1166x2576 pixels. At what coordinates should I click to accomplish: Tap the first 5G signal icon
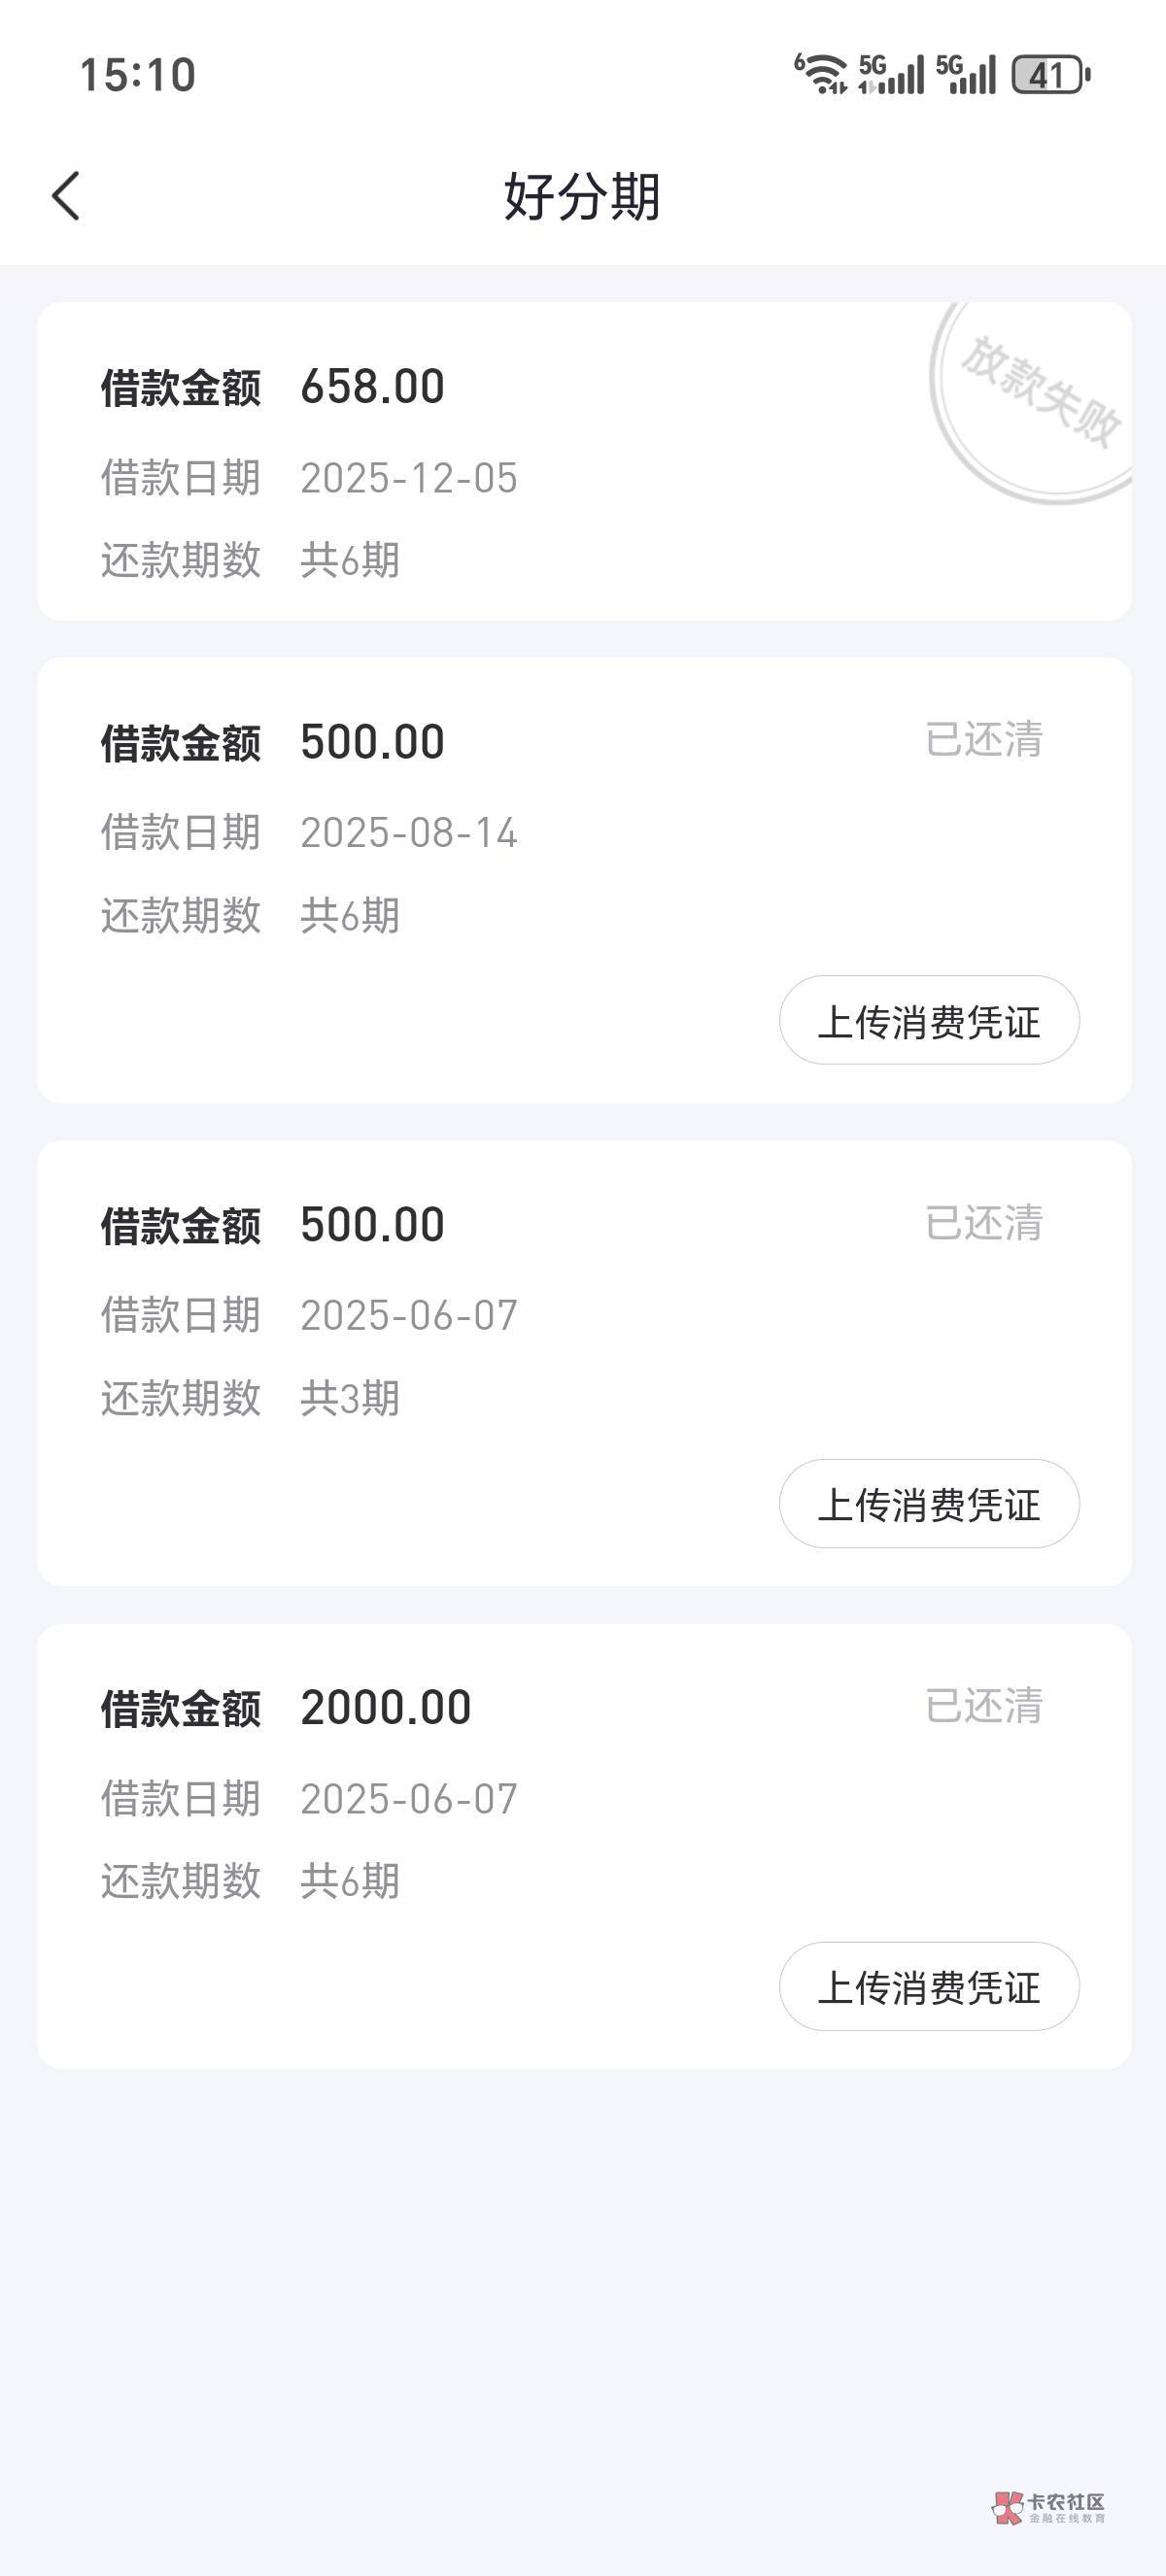click(891, 75)
